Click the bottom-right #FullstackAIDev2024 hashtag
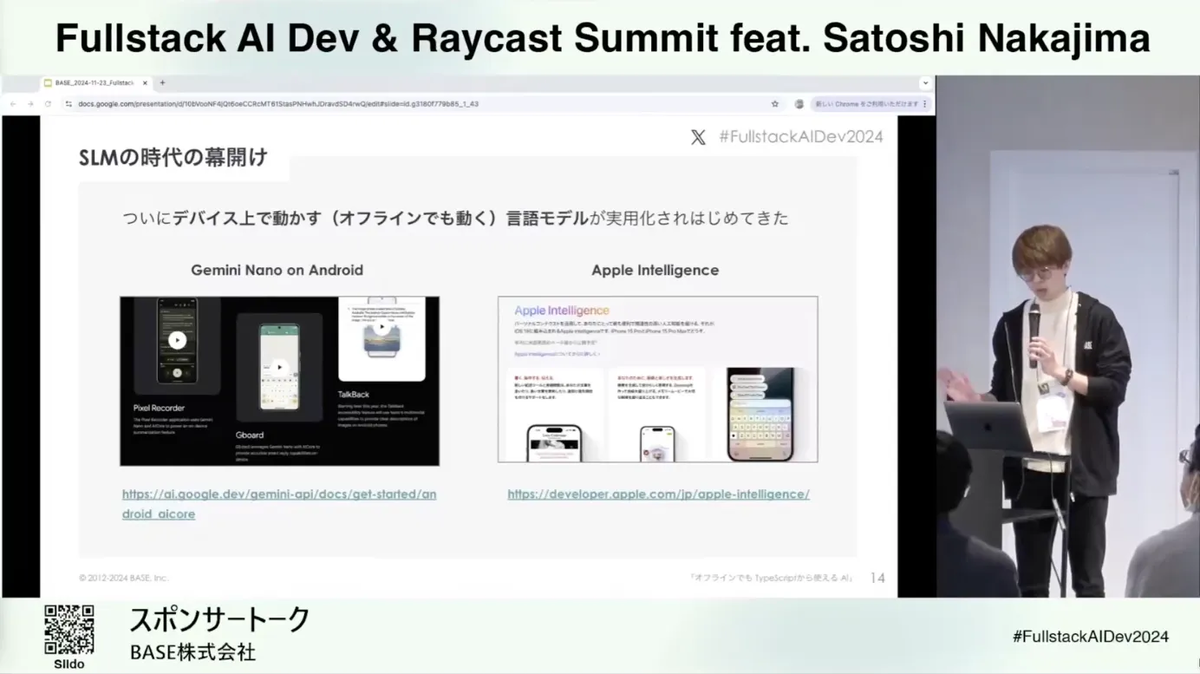Screen dimensions: 1200x674 pyautogui.click(x=1091, y=636)
